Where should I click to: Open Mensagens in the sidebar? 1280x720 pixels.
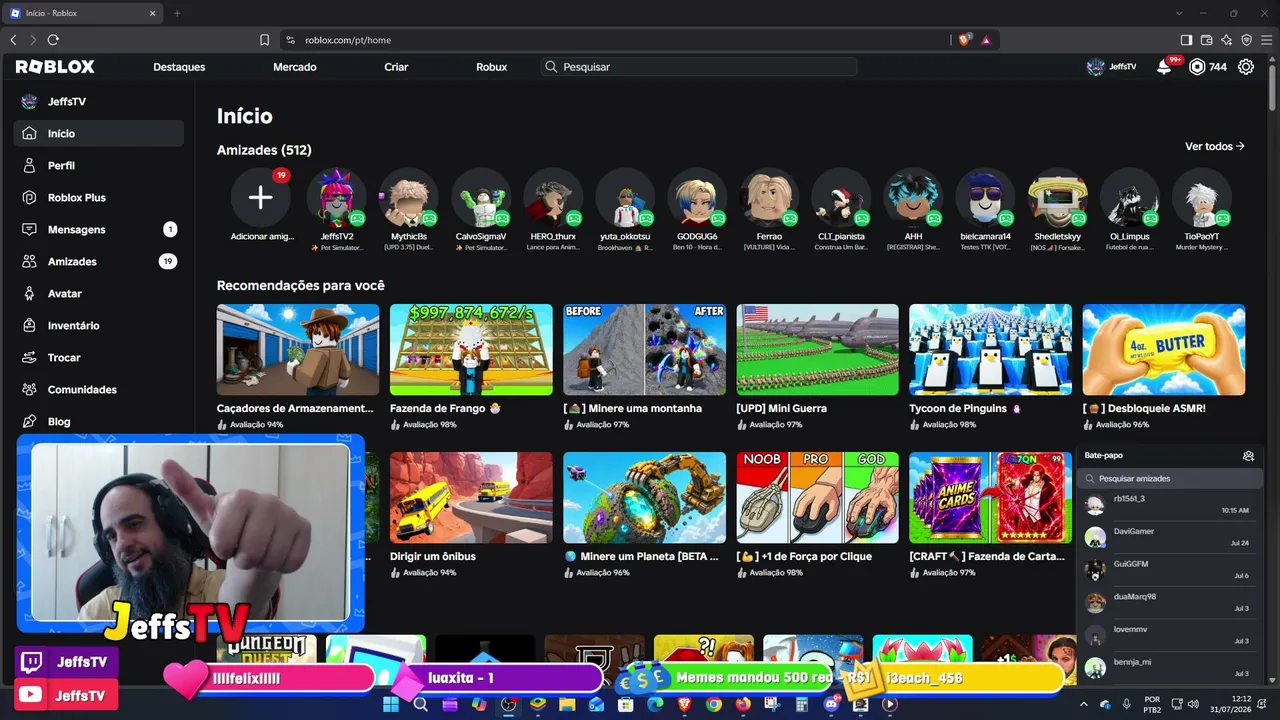[x=98, y=229]
